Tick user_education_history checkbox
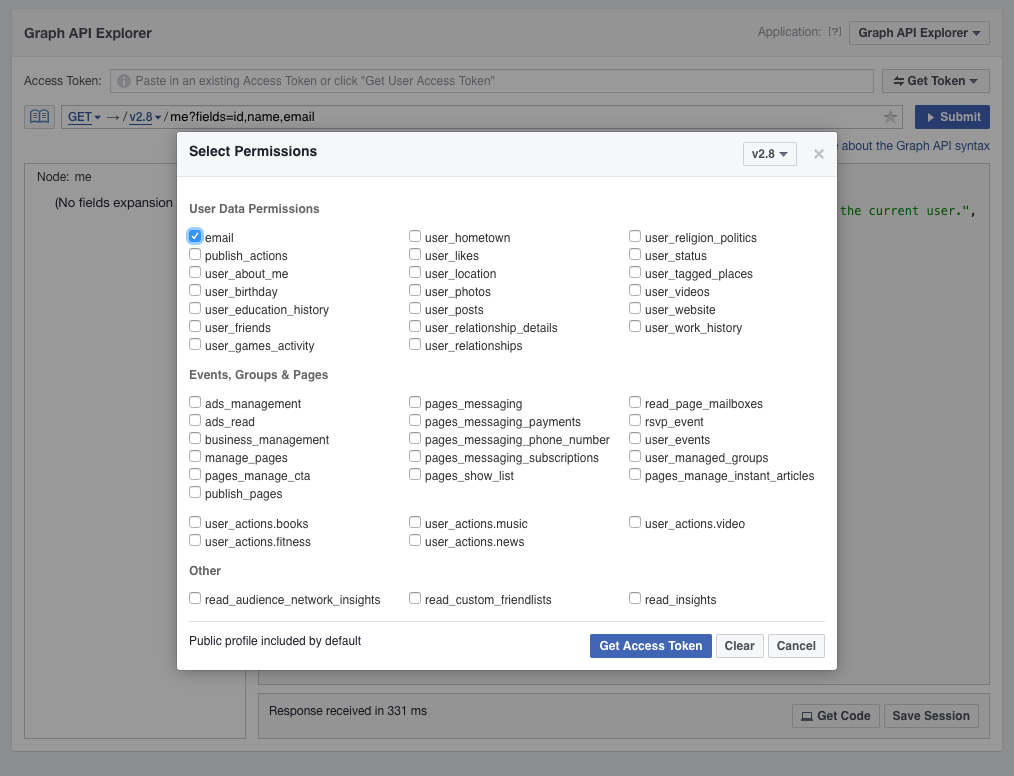Image resolution: width=1014 pixels, height=776 pixels. point(195,308)
